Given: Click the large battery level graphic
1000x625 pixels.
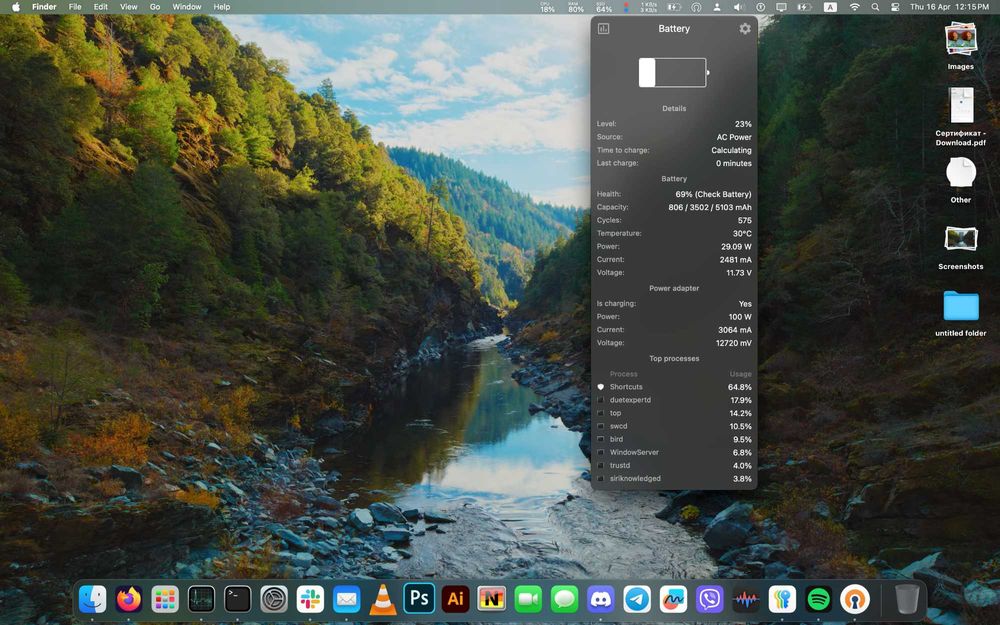Looking at the screenshot, I should pyautogui.click(x=674, y=72).
